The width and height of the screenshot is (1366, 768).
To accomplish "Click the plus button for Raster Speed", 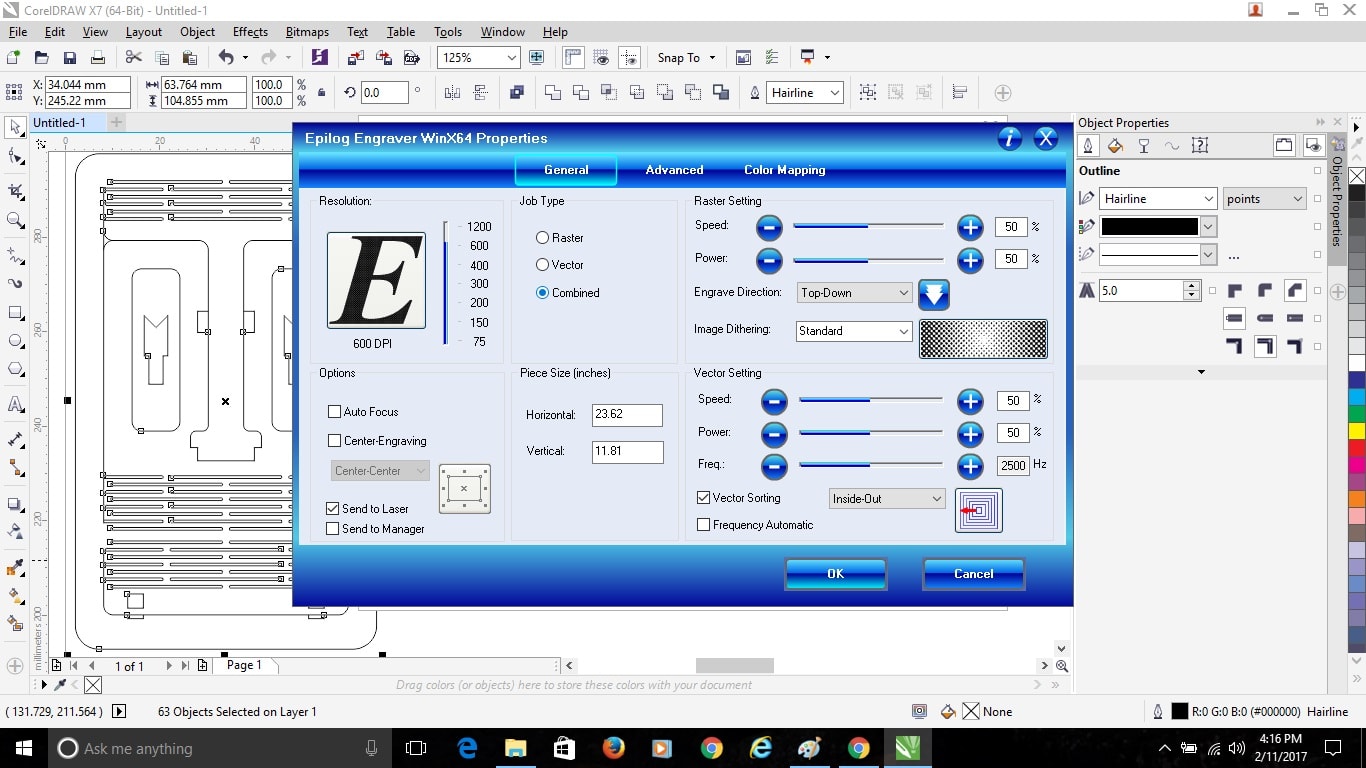I will (x=970, y=227).
